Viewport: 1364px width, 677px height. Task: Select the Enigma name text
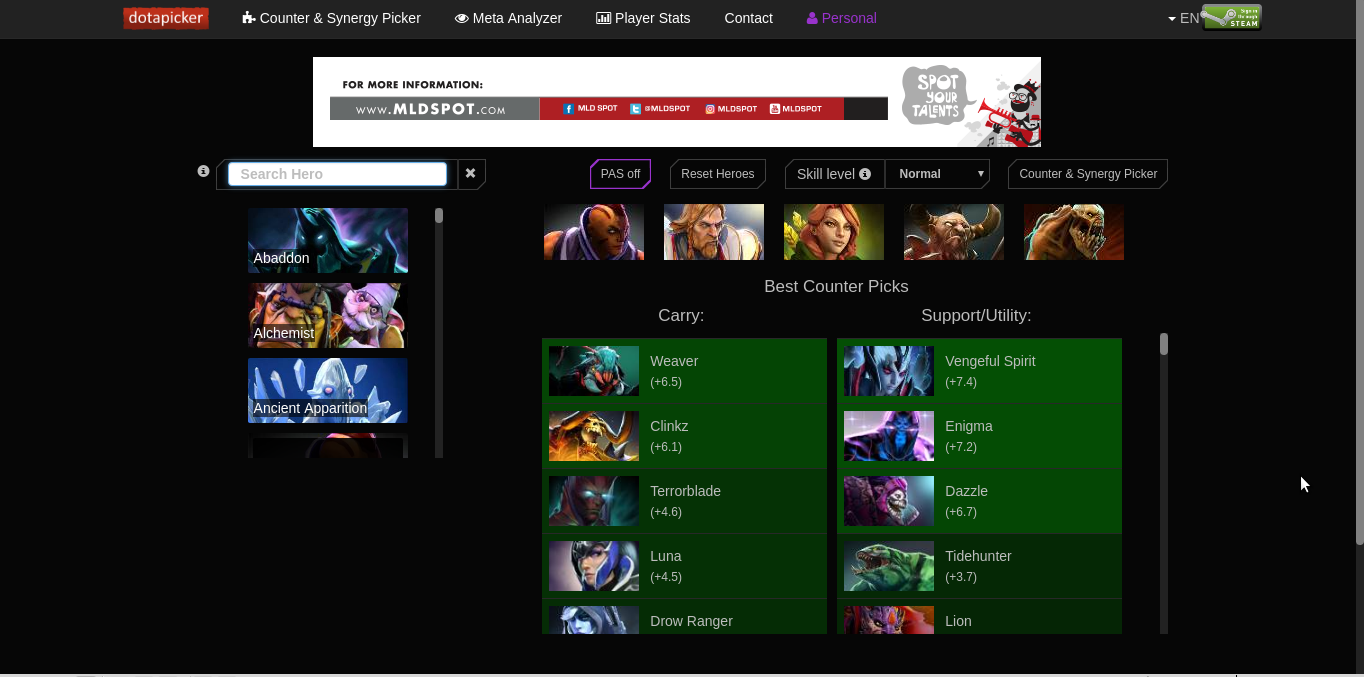tap(969, 426)
